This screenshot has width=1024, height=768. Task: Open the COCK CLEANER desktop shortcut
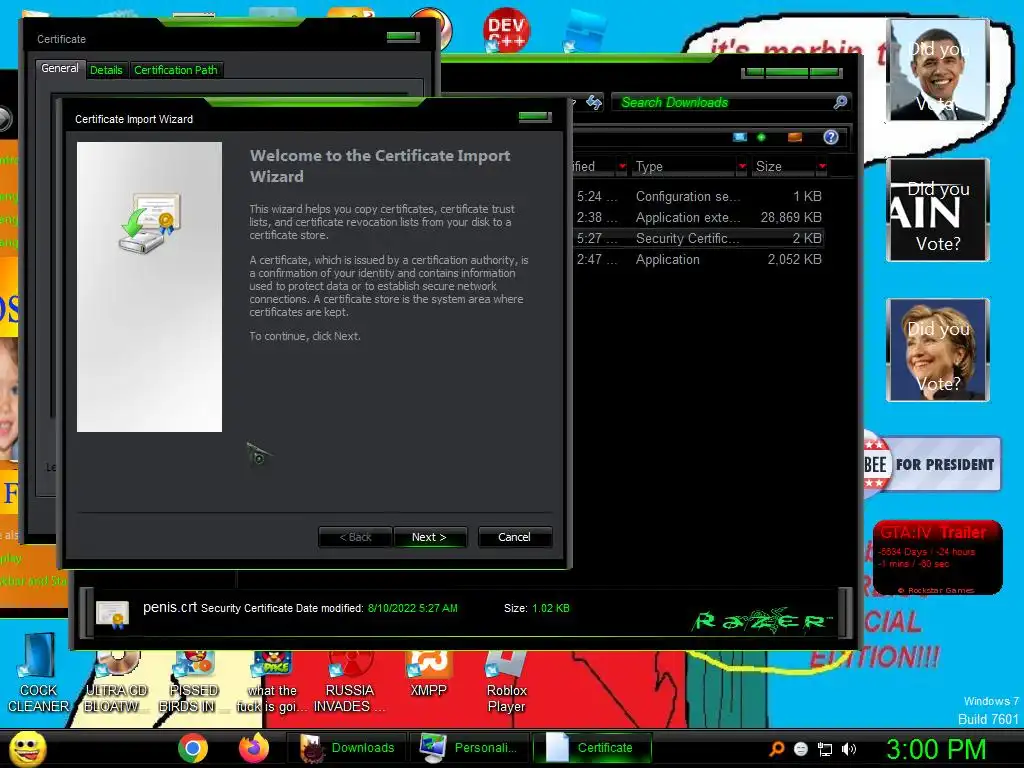[39, 673]
